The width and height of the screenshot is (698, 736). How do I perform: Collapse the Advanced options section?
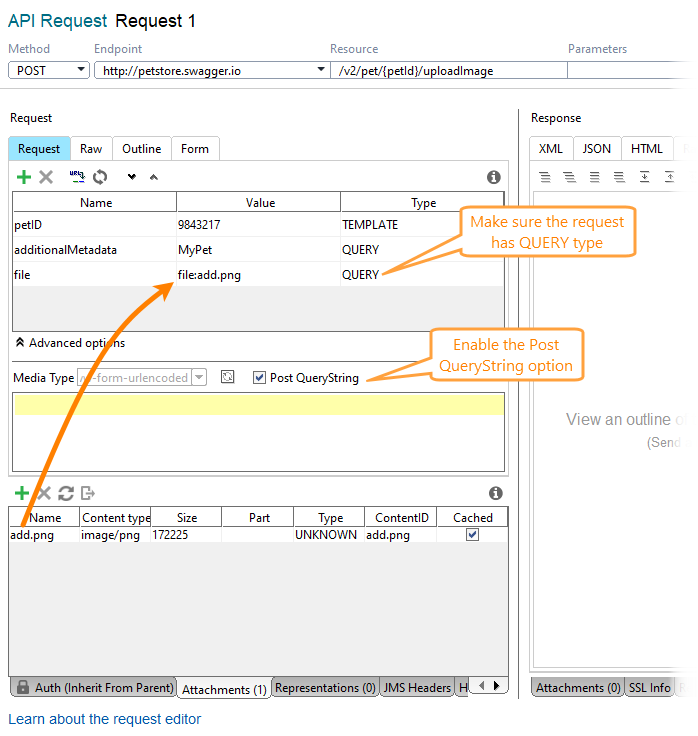point(70,343)
